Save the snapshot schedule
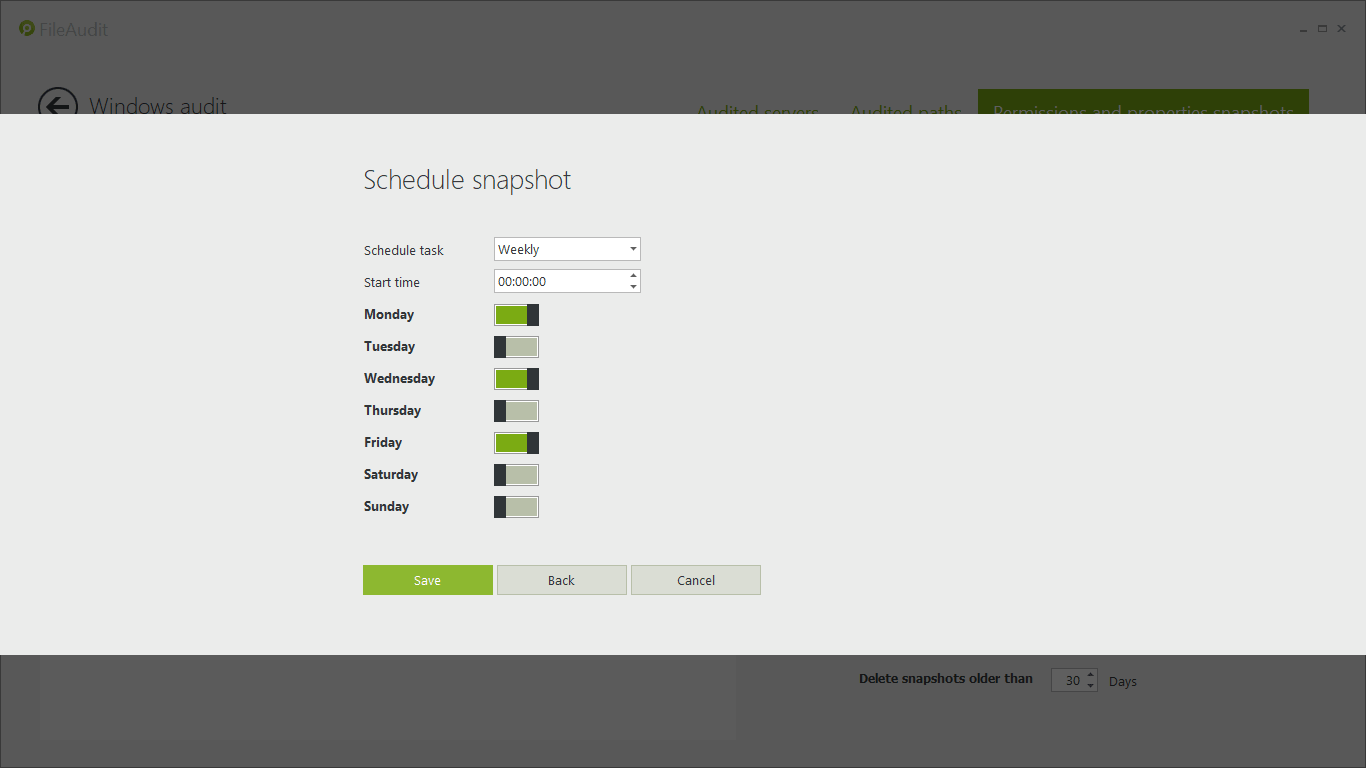 [427, 580]
